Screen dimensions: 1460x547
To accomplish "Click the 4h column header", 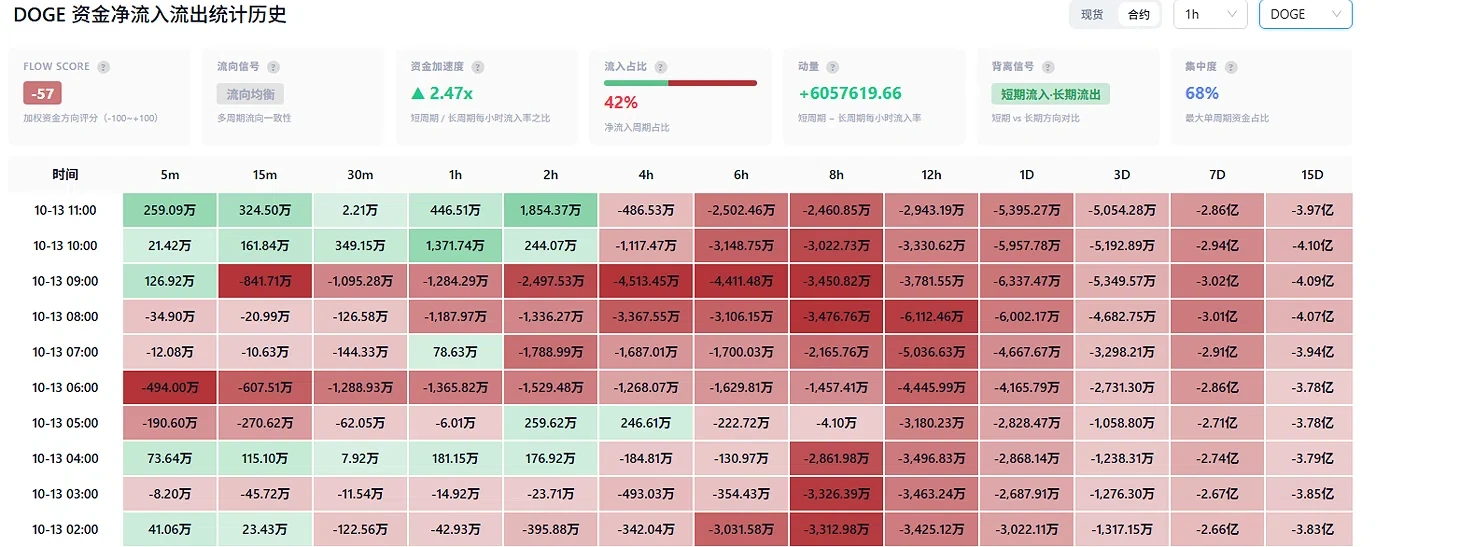I will pos(646,175).
